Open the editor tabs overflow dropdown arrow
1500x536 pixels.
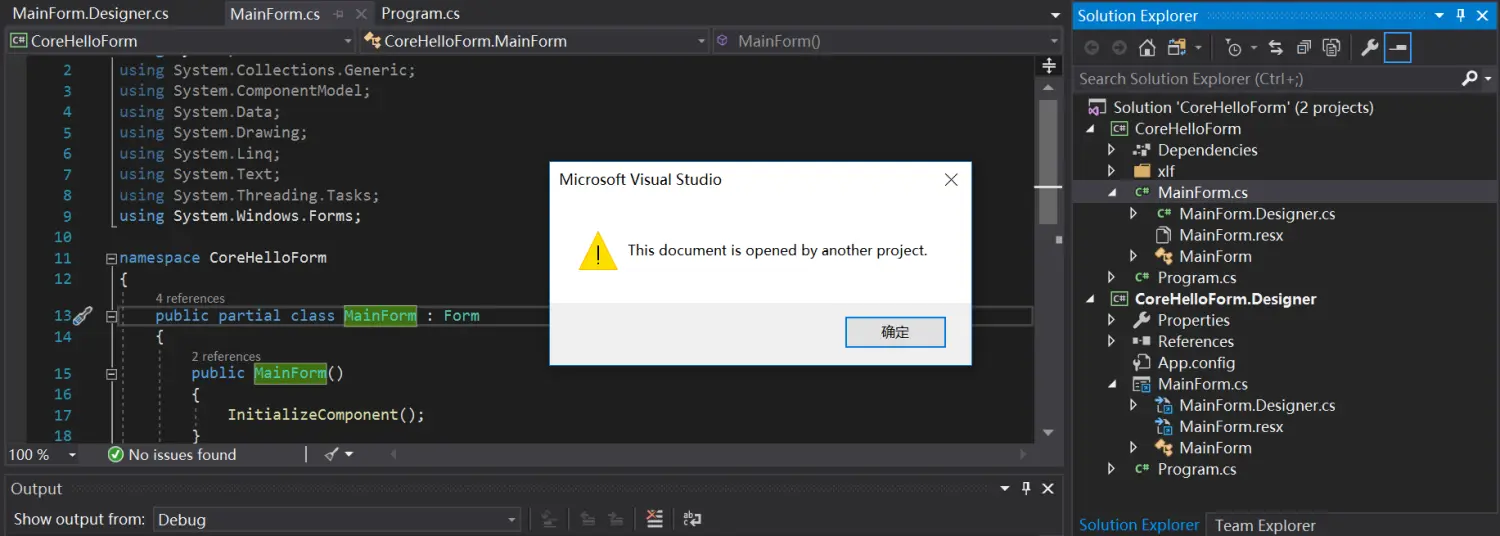pyautogui.click(x=1055, y=15)
